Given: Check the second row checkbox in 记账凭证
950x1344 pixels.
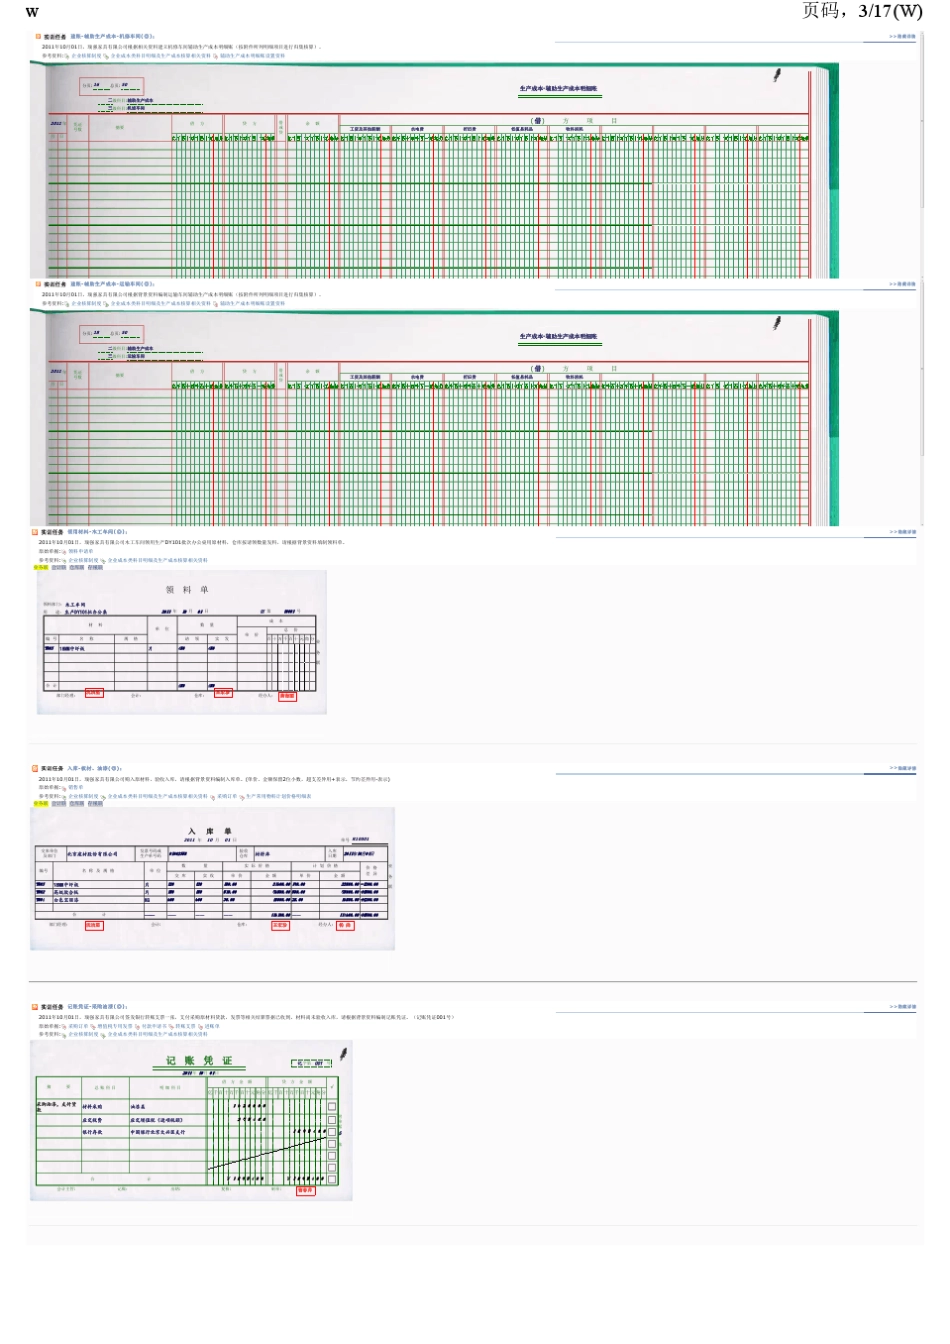Looking at the screenshot, I should (333, 1120).
